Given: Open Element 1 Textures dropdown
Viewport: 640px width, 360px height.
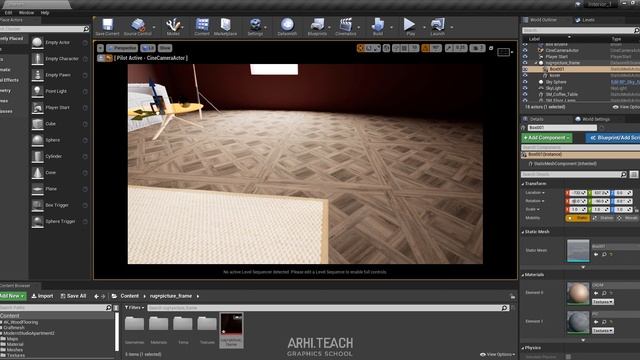Looking at the screenshot, I should pyautogui.click(x=603, y=331).
